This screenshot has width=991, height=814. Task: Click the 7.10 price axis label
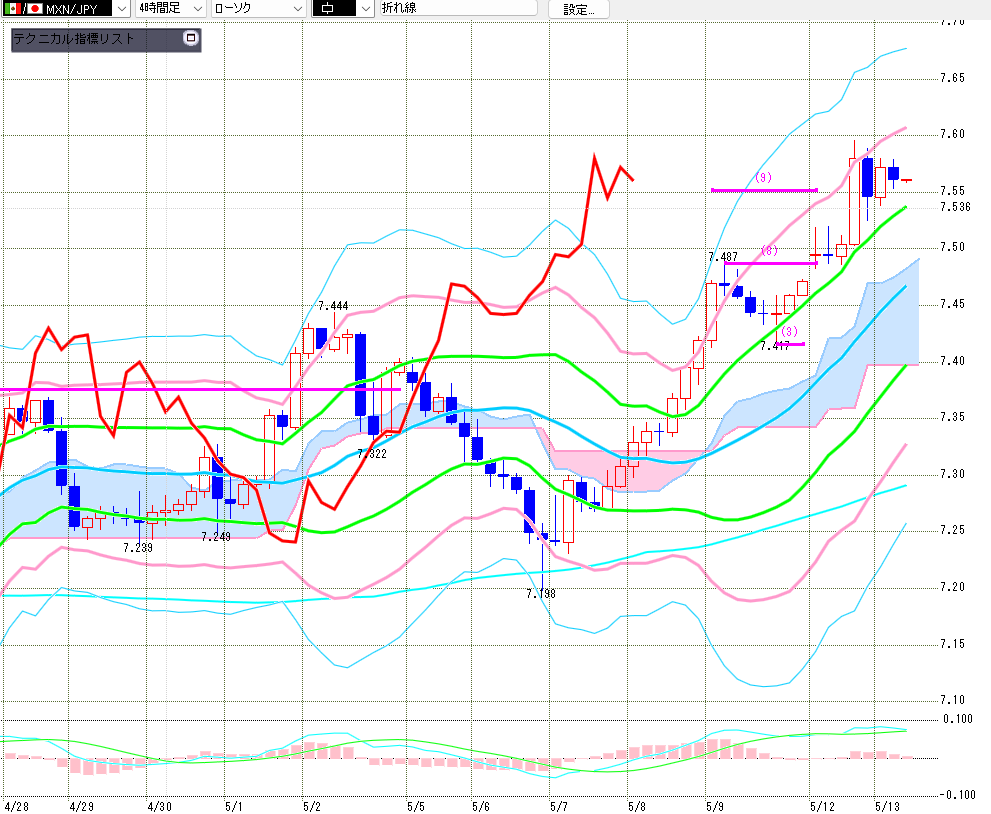[x=952, y=700]
